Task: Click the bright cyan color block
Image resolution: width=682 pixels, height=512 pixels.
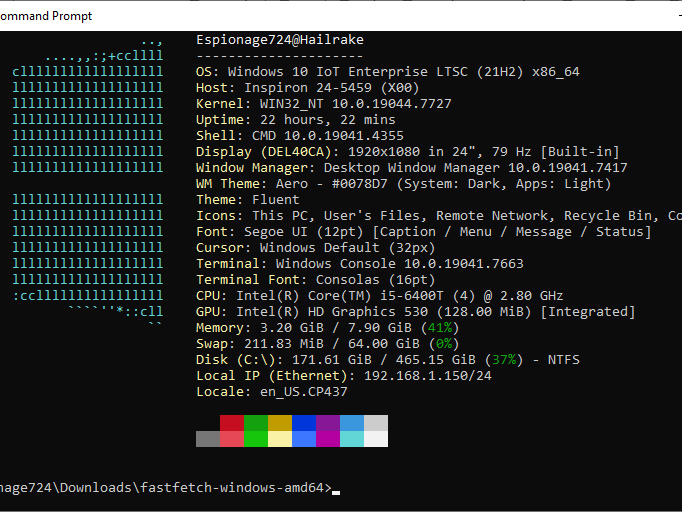Action: 352,439
